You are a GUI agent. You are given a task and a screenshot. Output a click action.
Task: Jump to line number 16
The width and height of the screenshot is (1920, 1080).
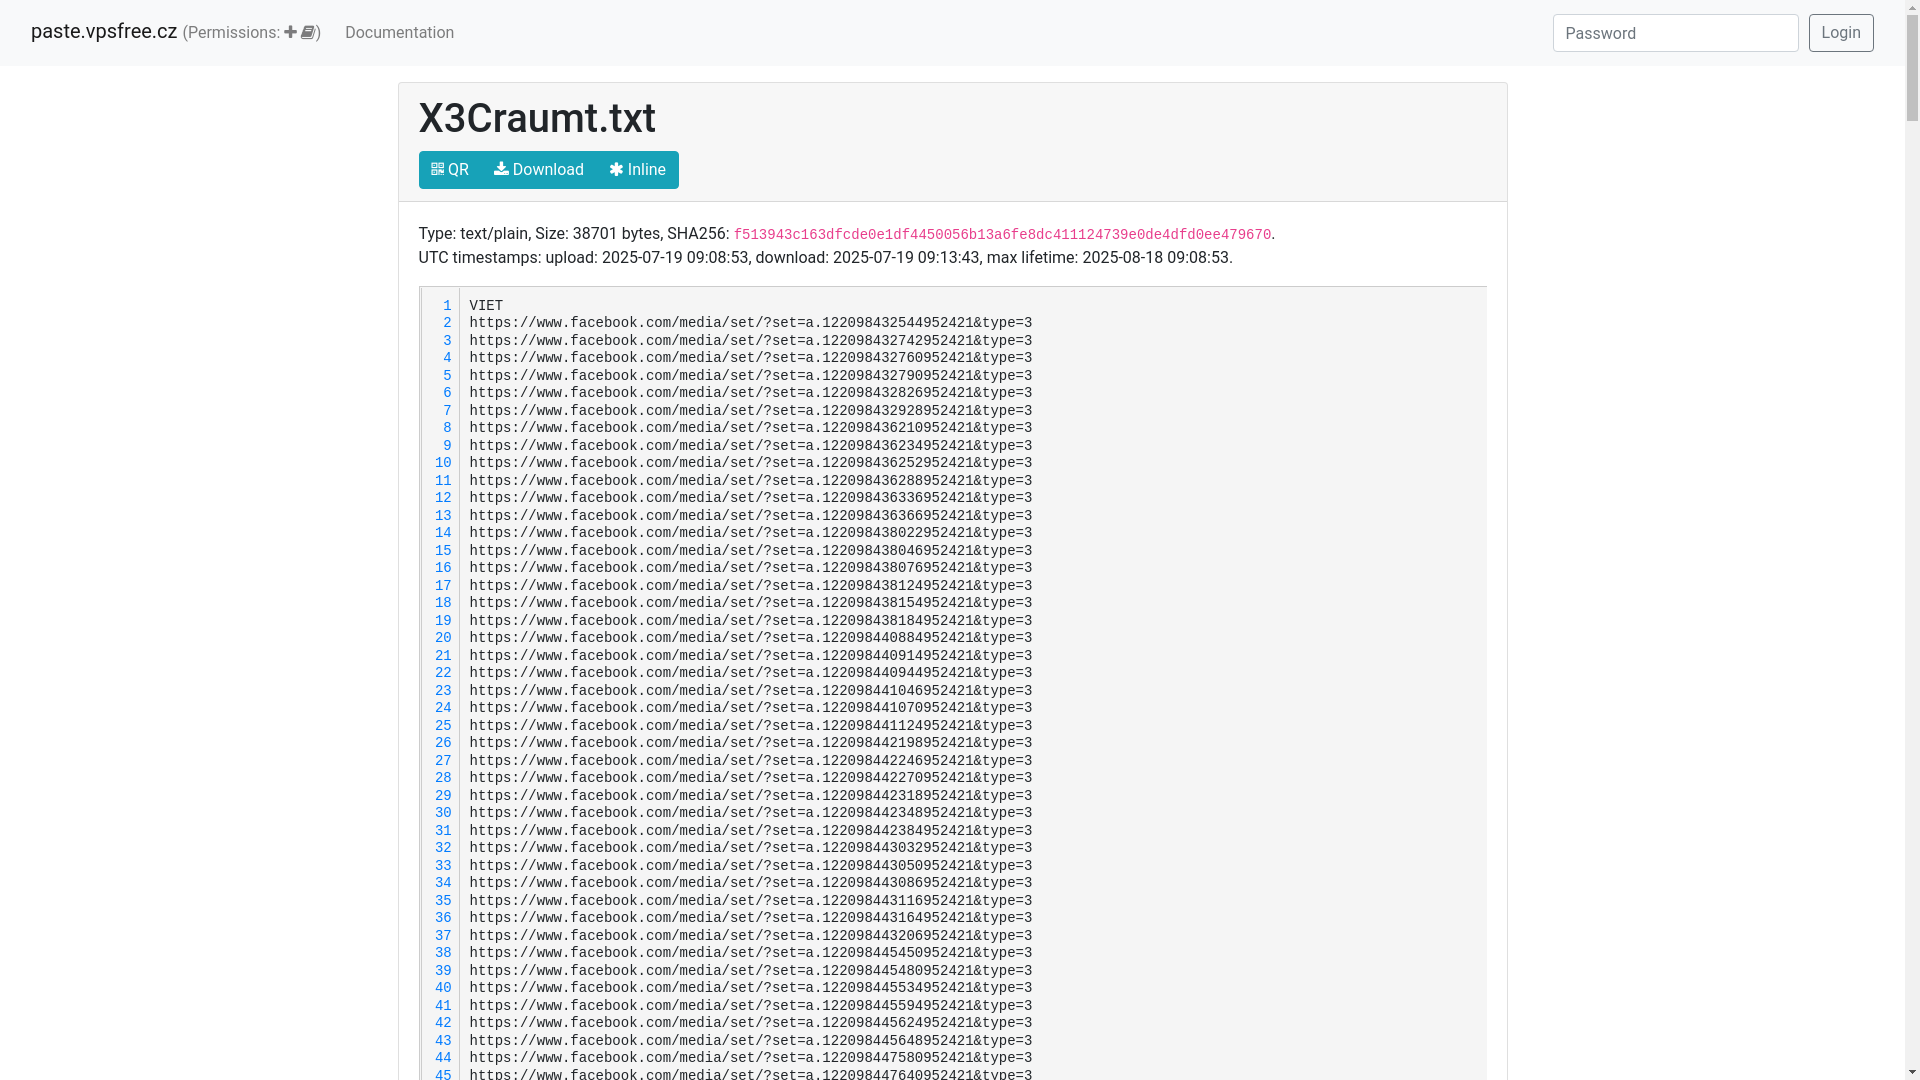(x=443, y=568)
